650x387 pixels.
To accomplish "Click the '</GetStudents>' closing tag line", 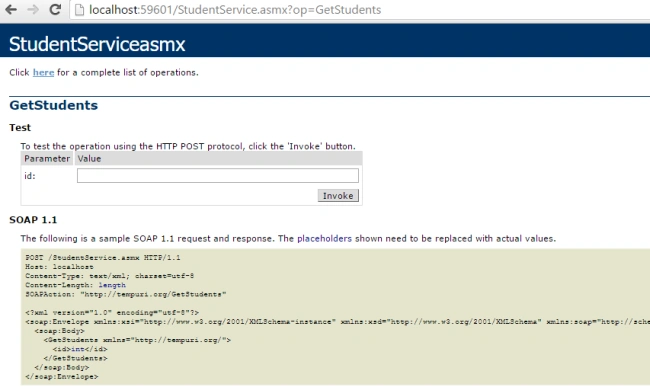I will 75,358.
